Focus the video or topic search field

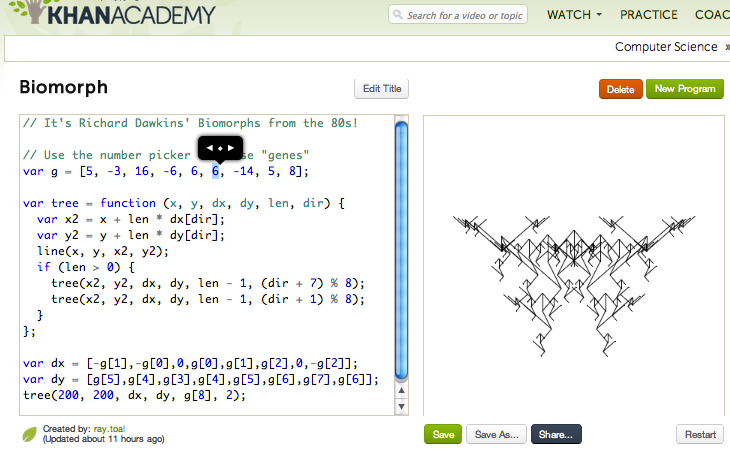465,16
